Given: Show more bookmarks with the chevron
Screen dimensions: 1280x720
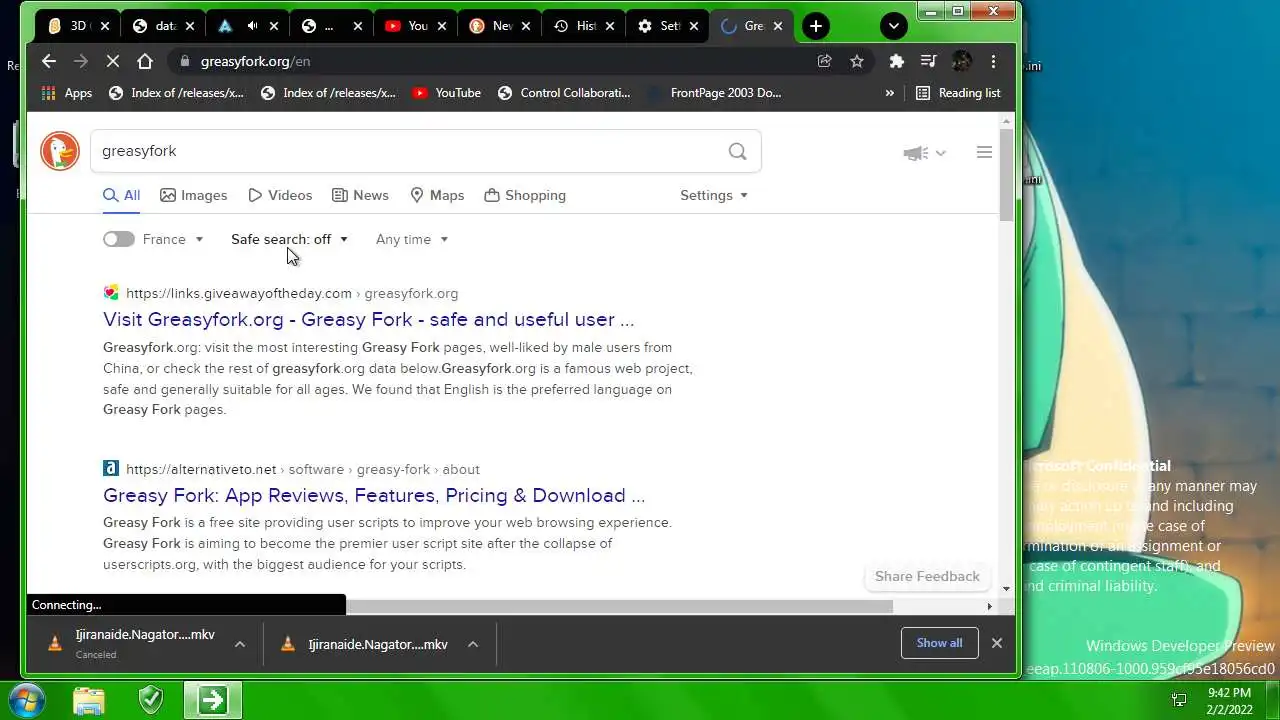Looking at the screenshot, I should click(x=889, y=93).
